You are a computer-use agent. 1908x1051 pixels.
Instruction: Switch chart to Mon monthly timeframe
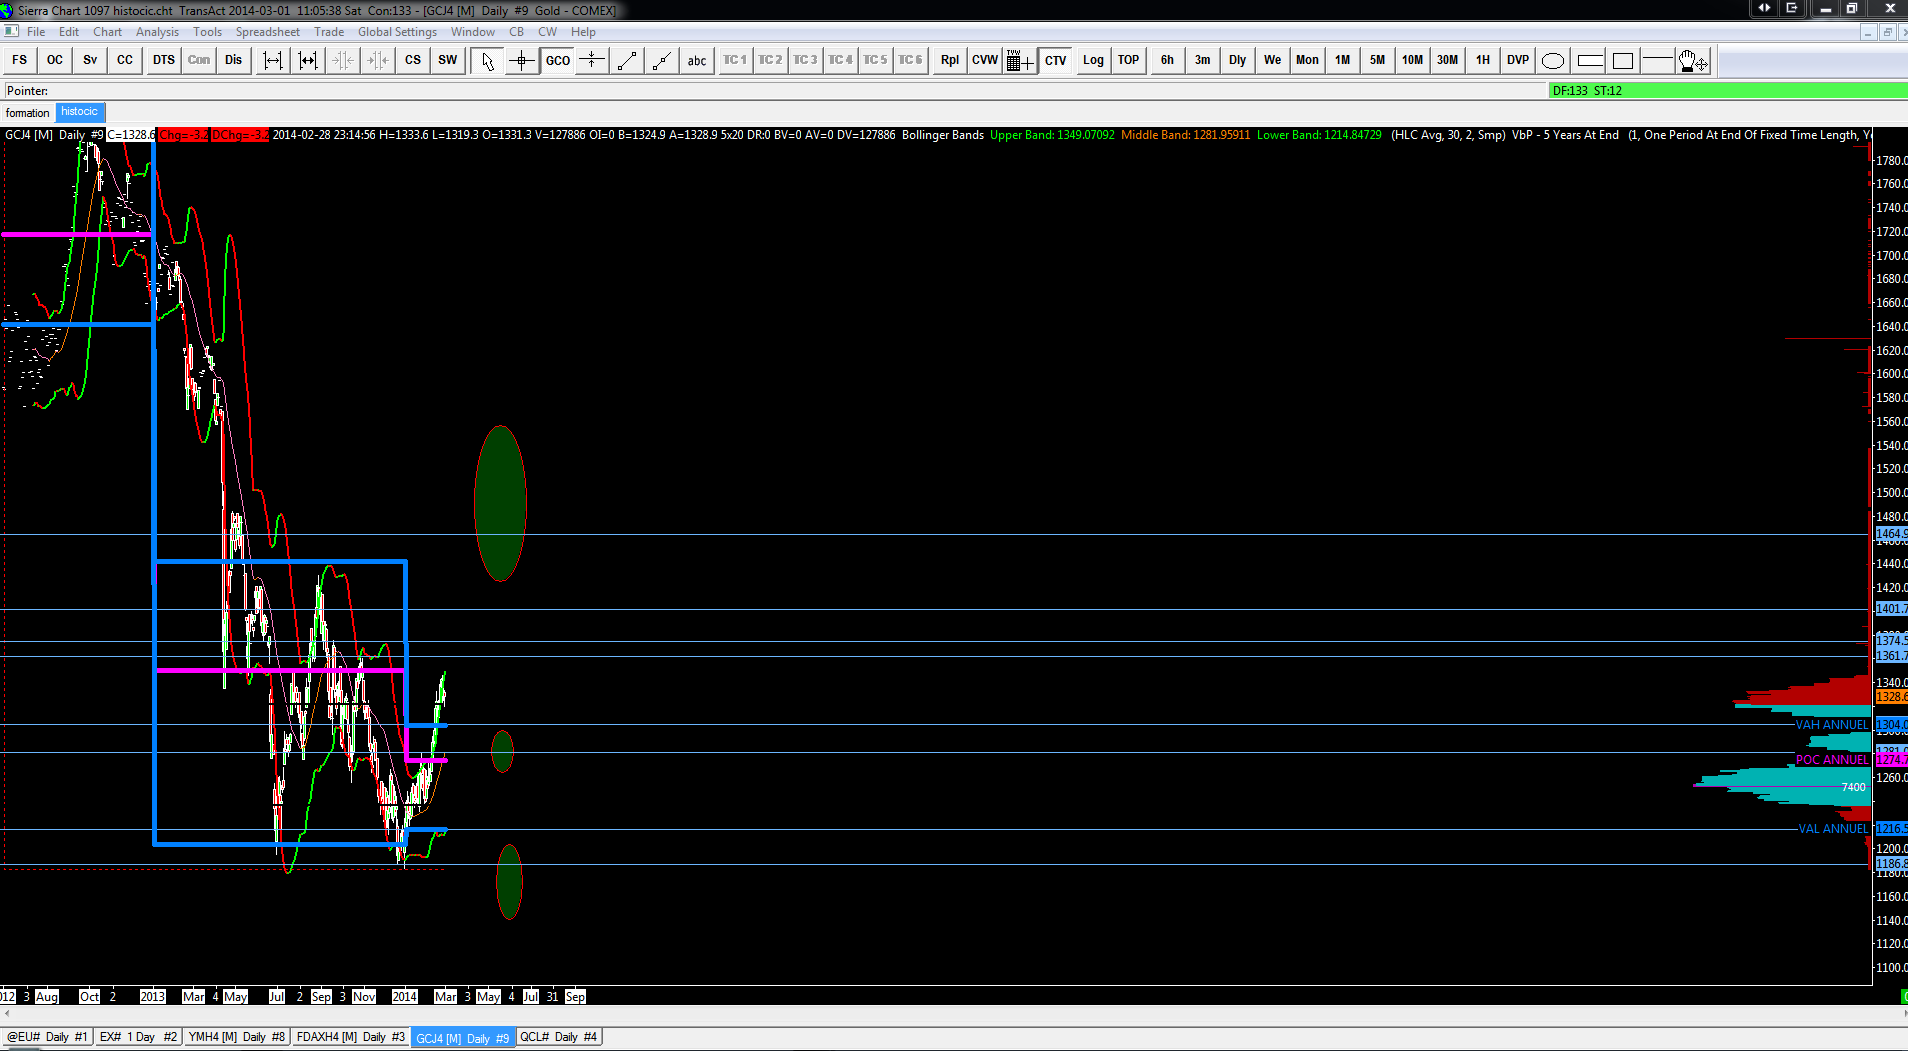[x=1307, y=60]
